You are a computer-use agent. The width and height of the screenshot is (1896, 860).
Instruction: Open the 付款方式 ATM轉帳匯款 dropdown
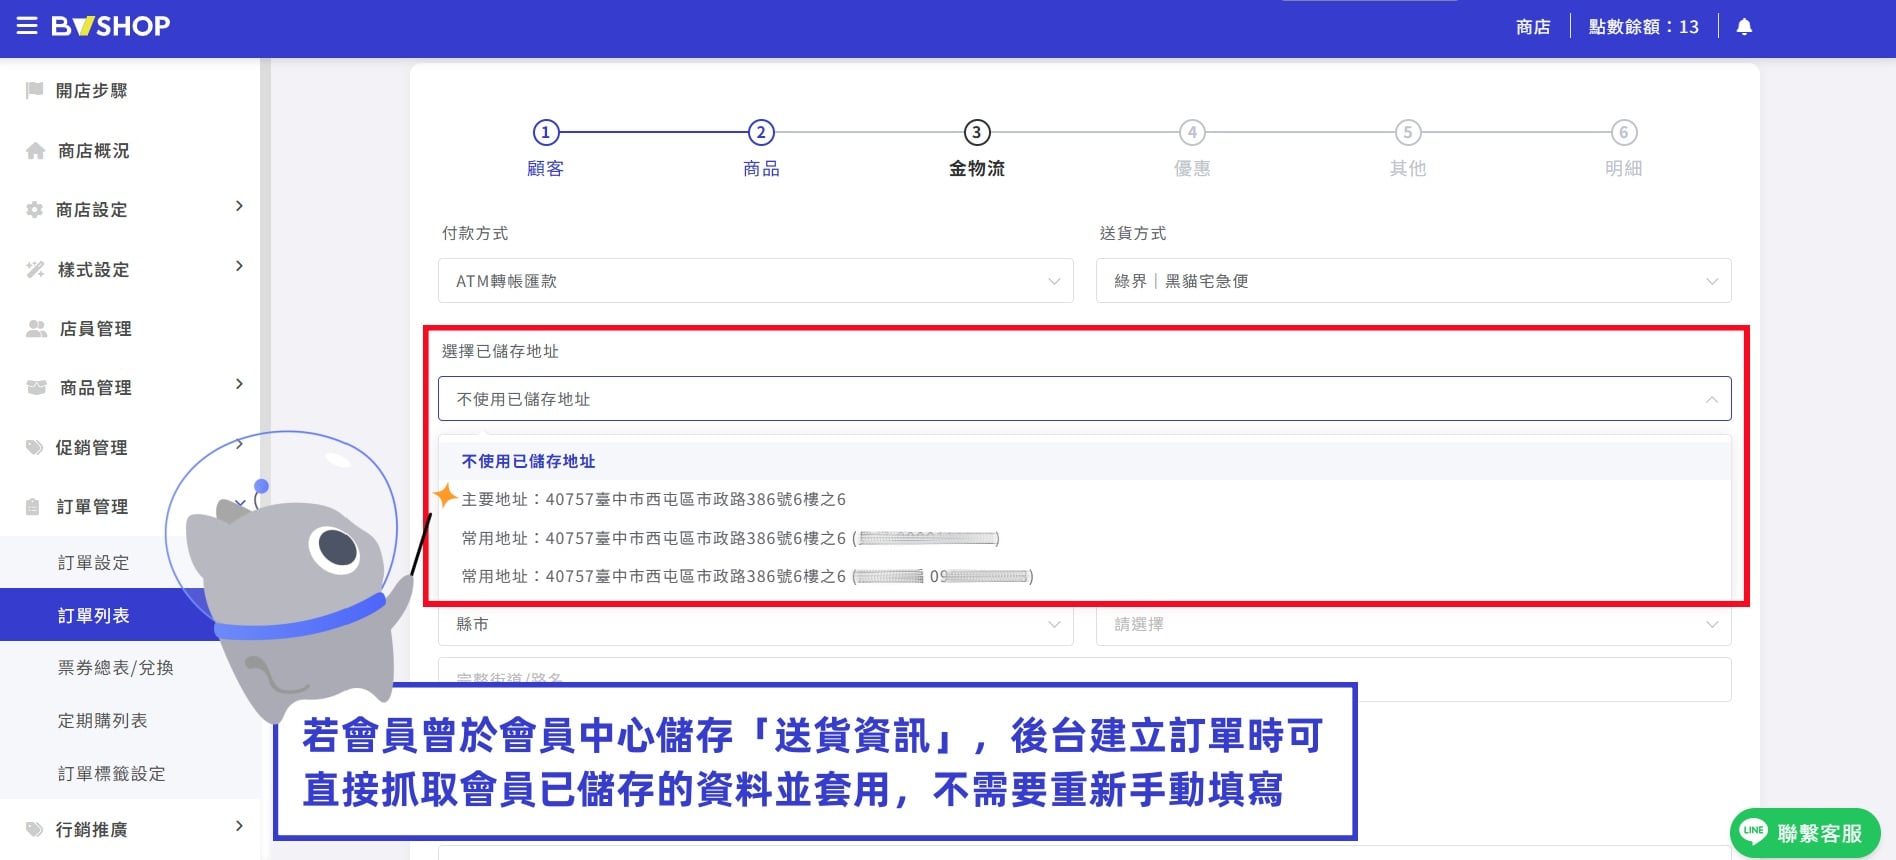756,281
